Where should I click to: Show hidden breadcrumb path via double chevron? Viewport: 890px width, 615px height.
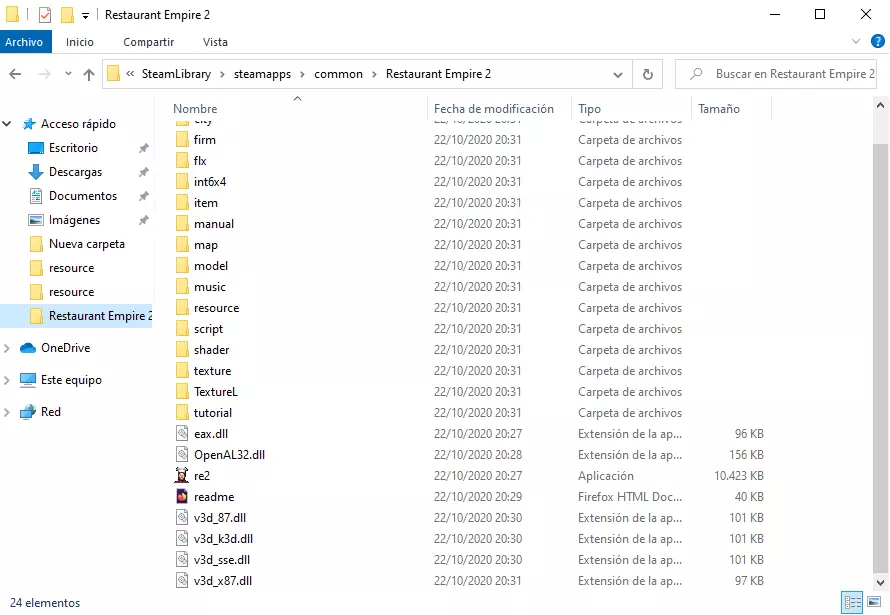point(130,74)
